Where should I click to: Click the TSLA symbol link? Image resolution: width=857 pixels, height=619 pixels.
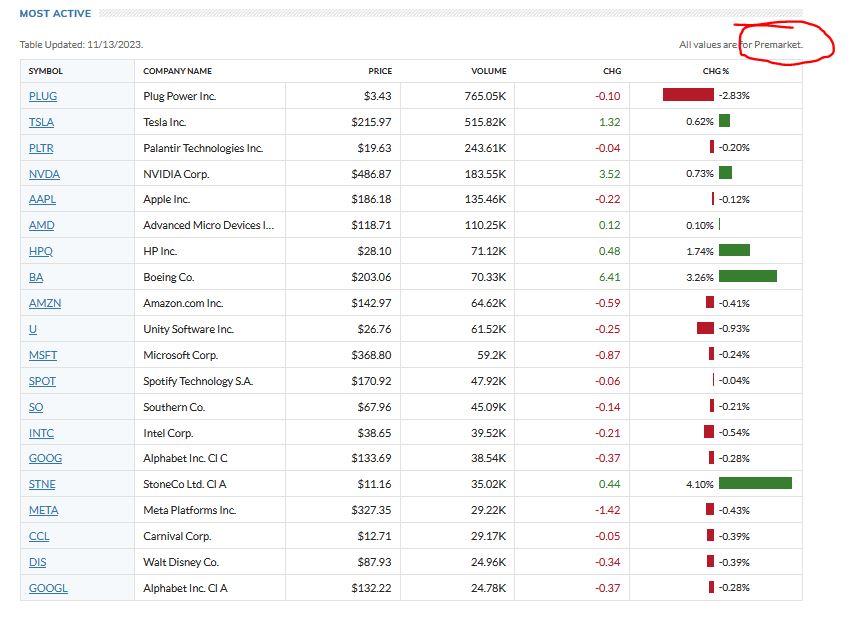(43, 122)
